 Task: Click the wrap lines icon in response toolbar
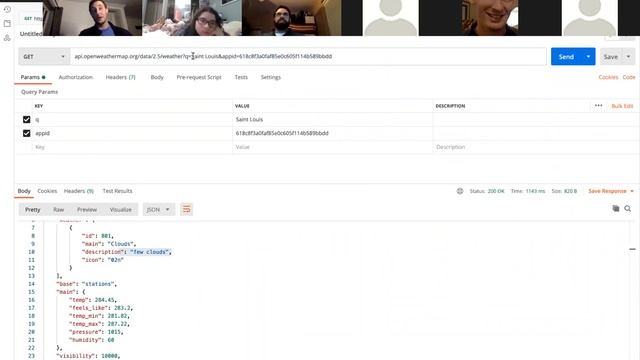click(x=187, y=209)
